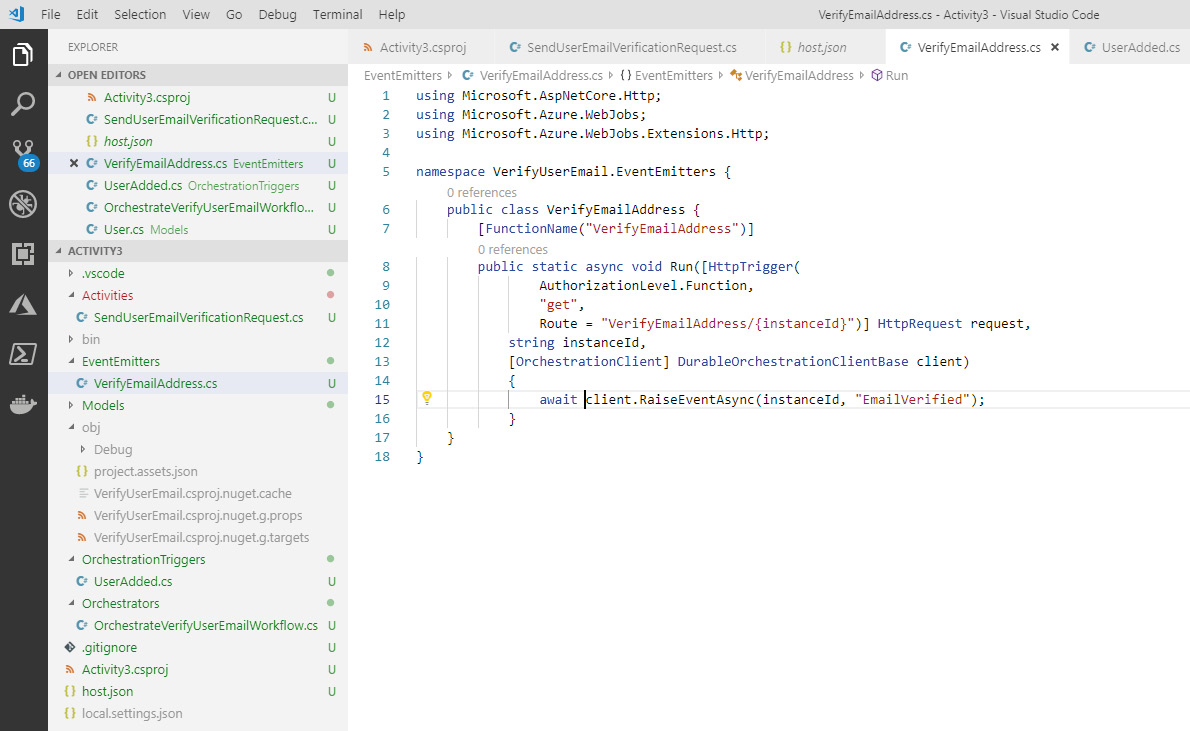
Task: Open the Debug view icon
Action: coord(23,204)
